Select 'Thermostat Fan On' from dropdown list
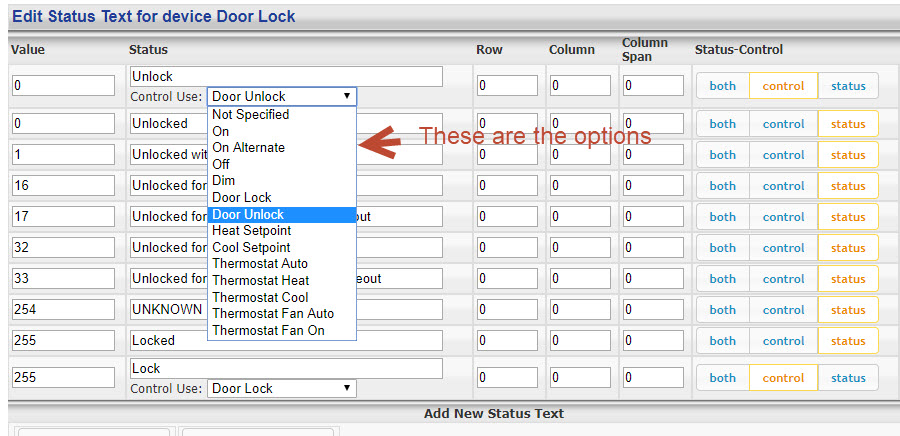This screenshot has width=900, height=436. click(x=268, y=330)
